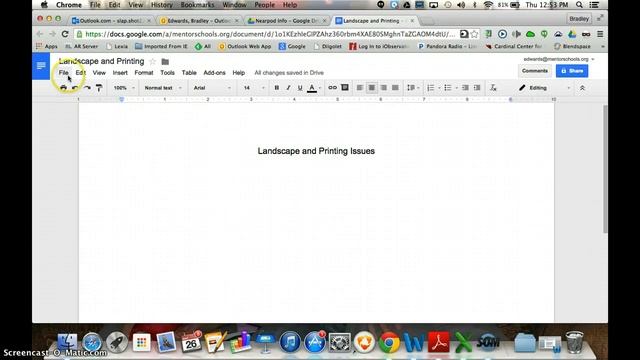
Task: Open the Pandora Radio bookmark
Action: click(448, 47)
